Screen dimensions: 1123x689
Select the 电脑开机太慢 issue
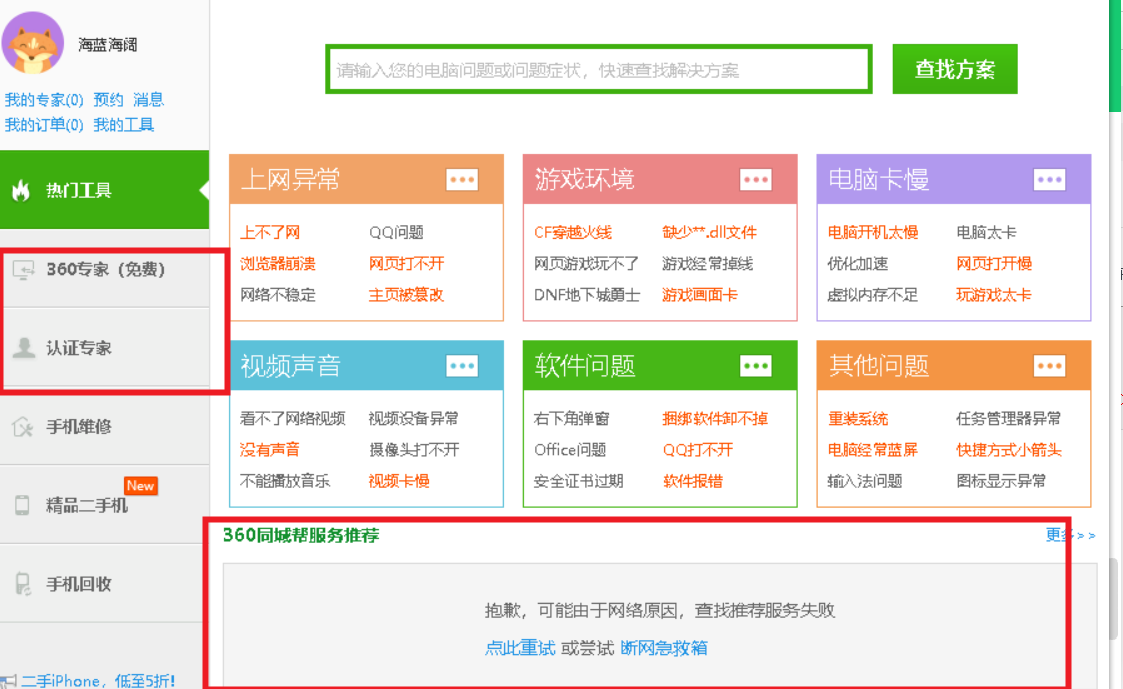click(872, 232)
